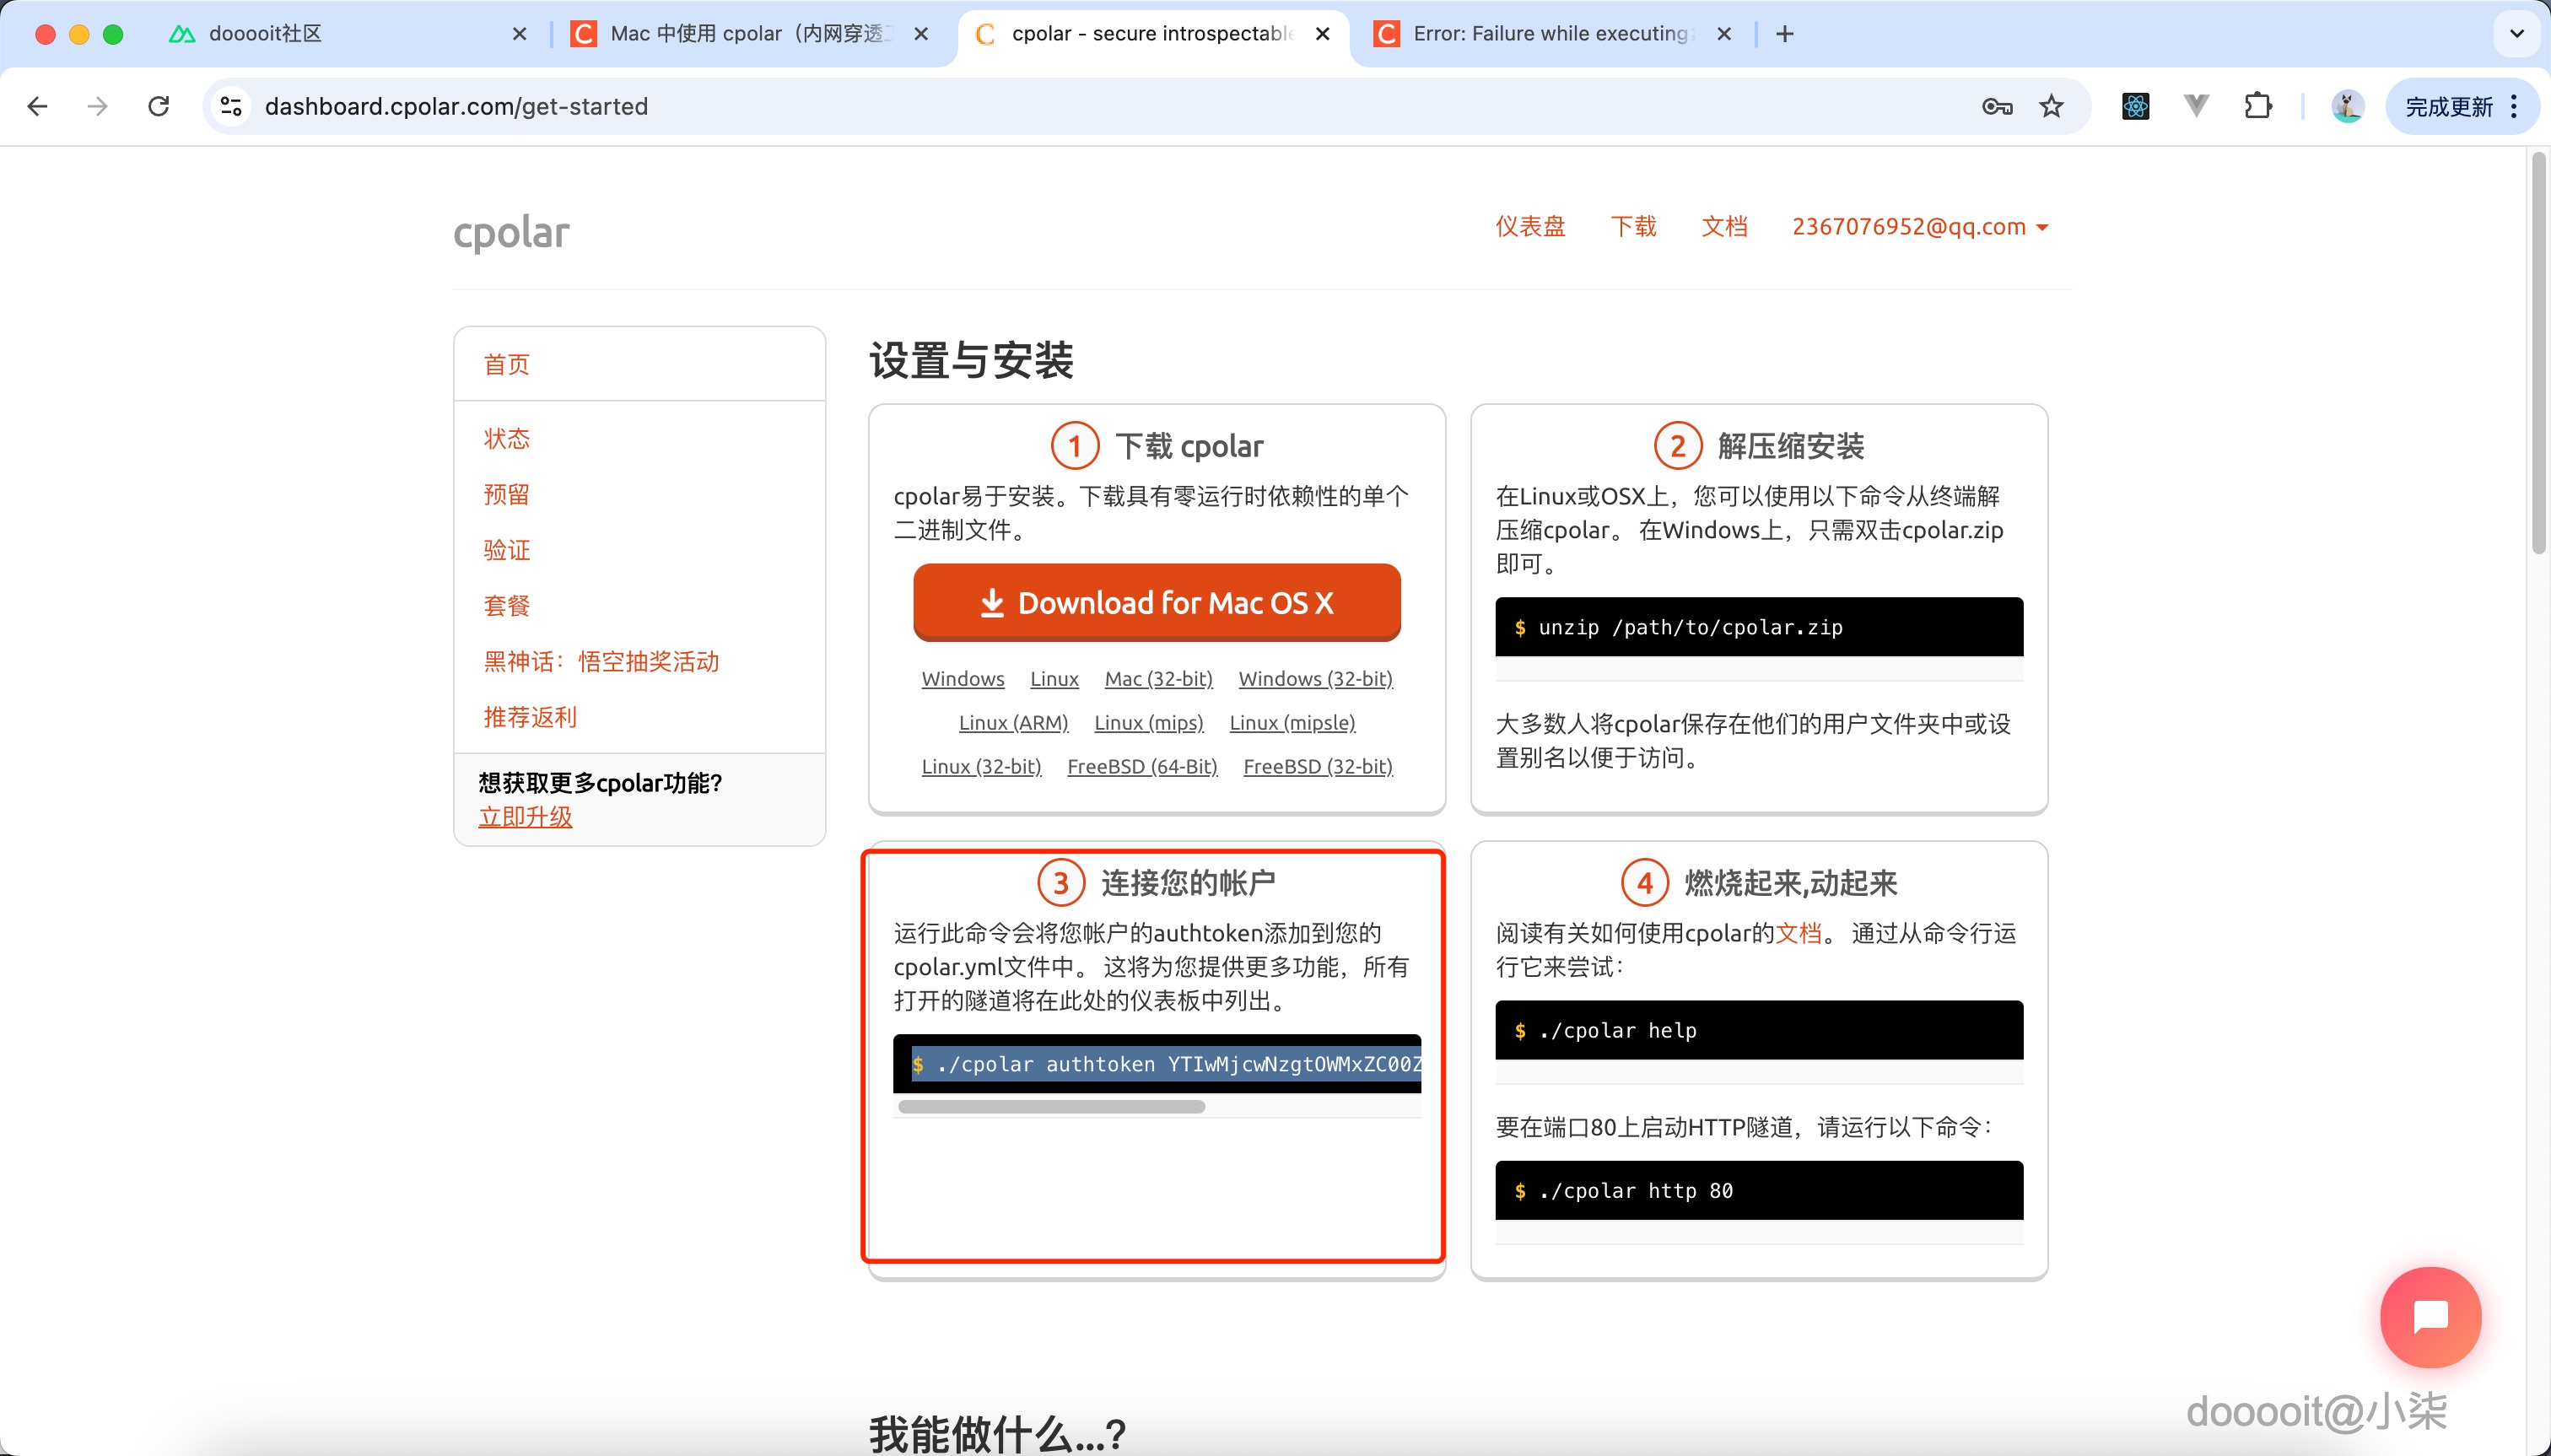2551x1456 pixels.
Task: Open saved passwords via the key icon
Action: tap(1997, 106)
